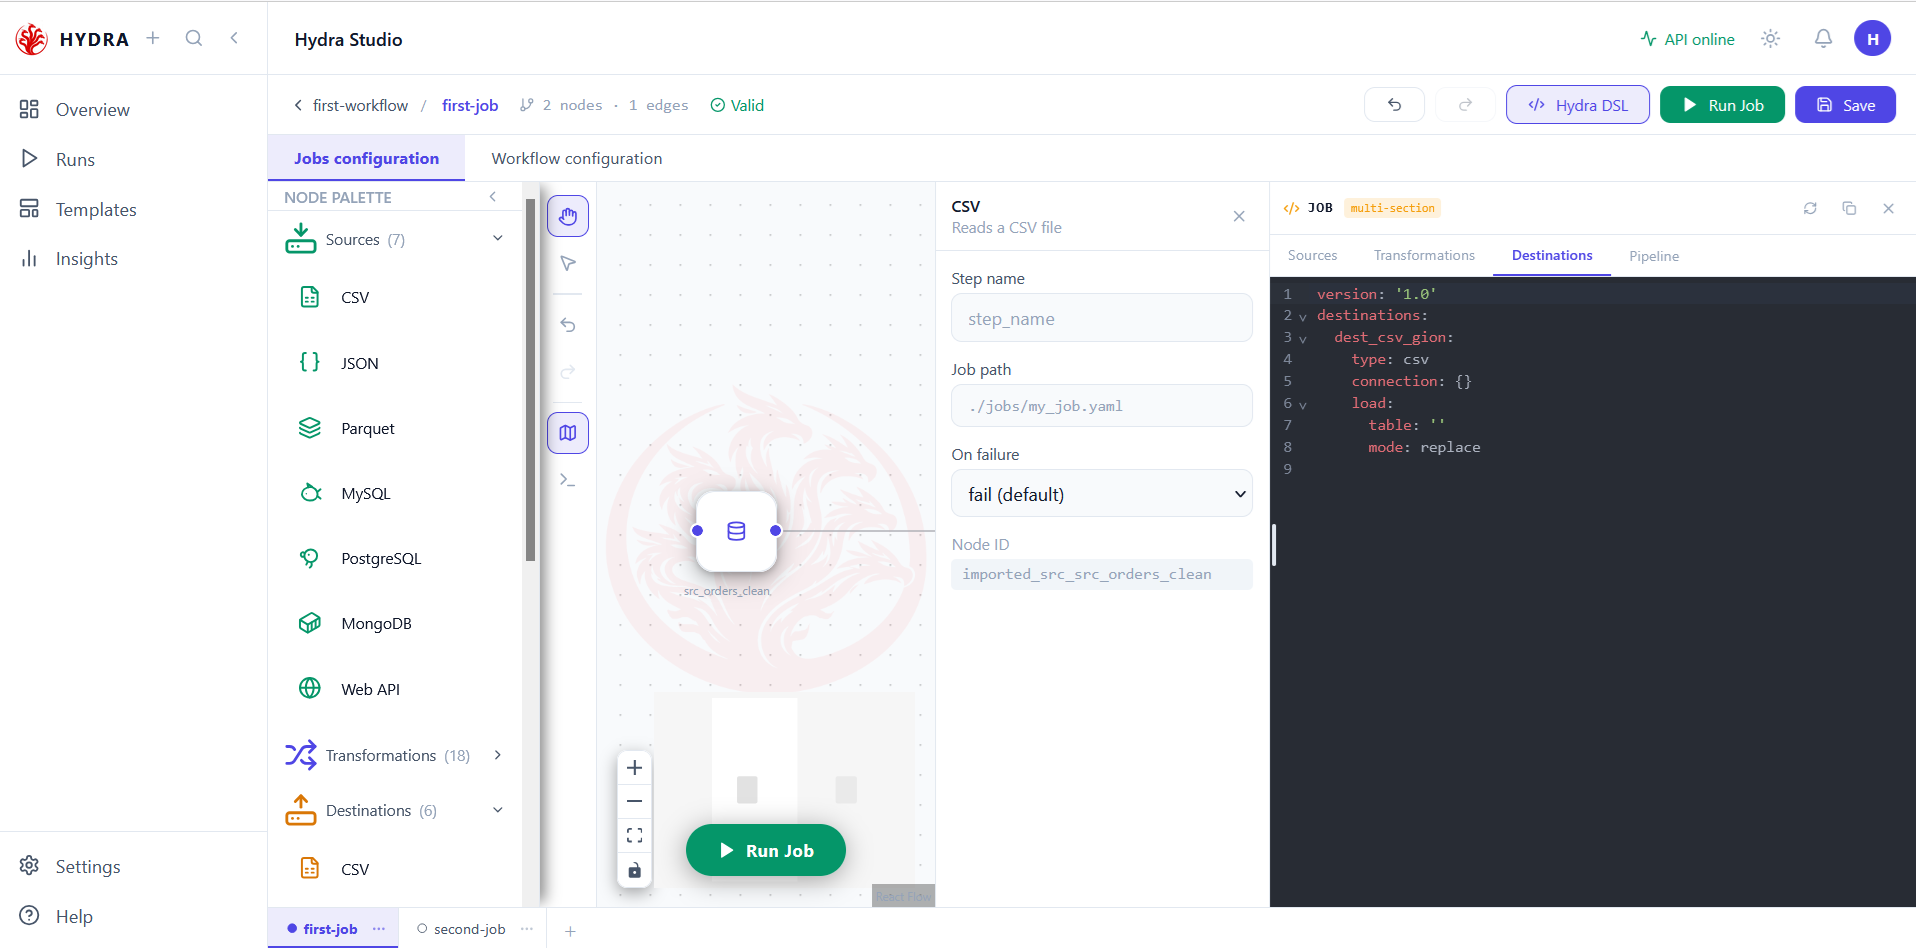Save the job
Screen dimensions: 1916x948
[1845, 105]
